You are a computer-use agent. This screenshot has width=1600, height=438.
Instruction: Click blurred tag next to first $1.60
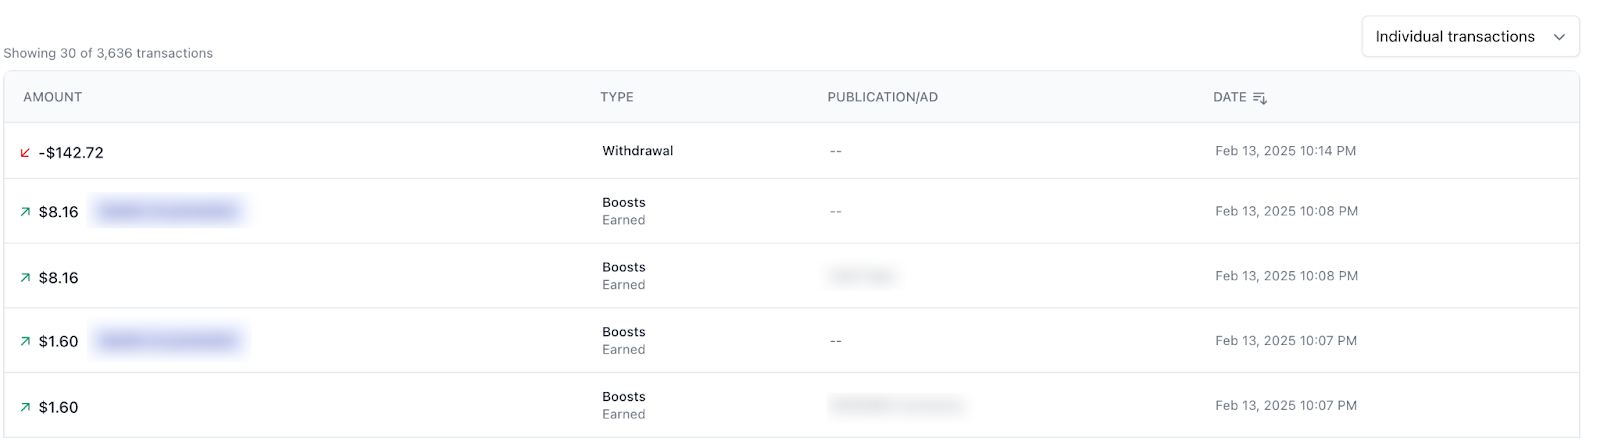click(168, 341)
